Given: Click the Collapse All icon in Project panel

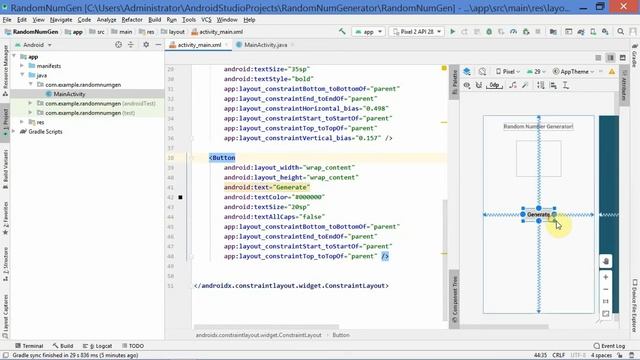Looking at the screenshot, I should (x=131, y=45).
